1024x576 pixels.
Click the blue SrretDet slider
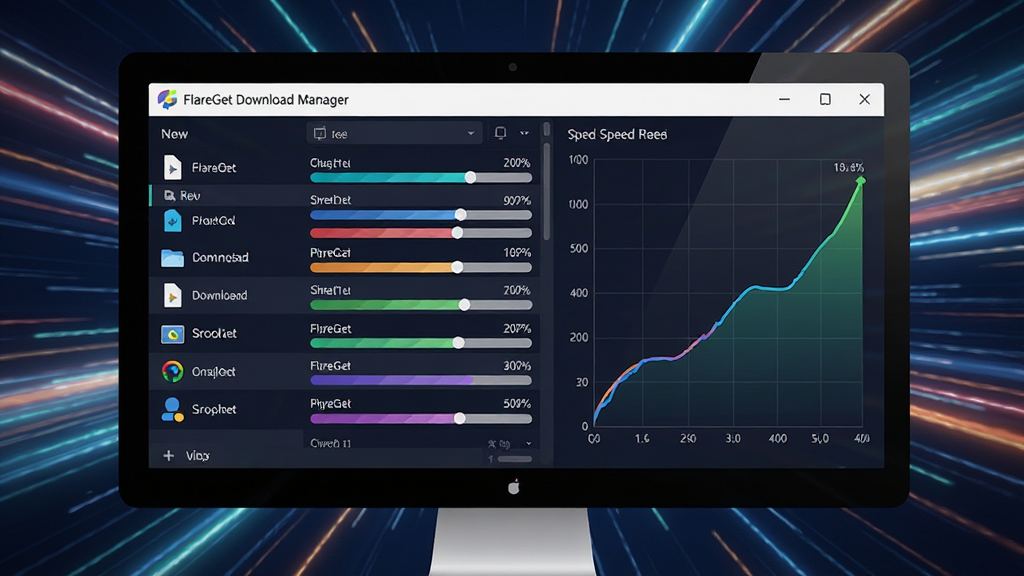point(421,215)
